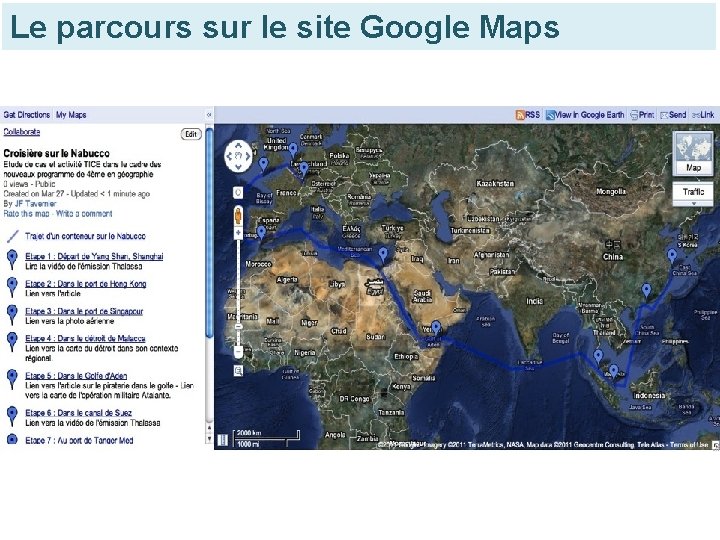Collapse the side panel with the double-arrow

pyautogui.click(x=209, y=115)
